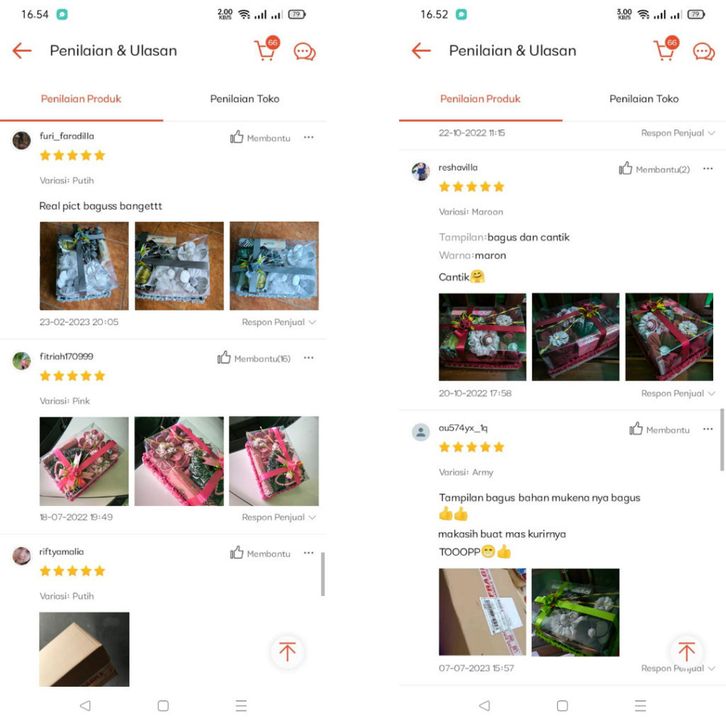726x726 pixels.
Task: Tap back arrow on right screen
Action: pyautogui.click(x=421, y=50)
